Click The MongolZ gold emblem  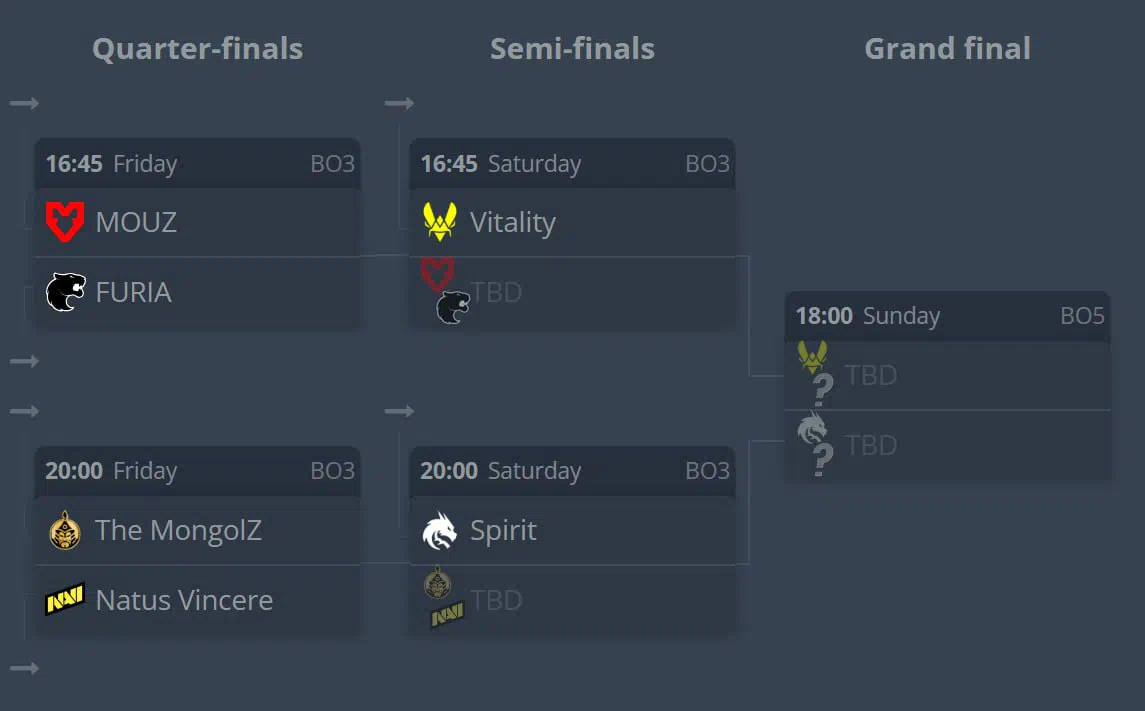(65, 530)
